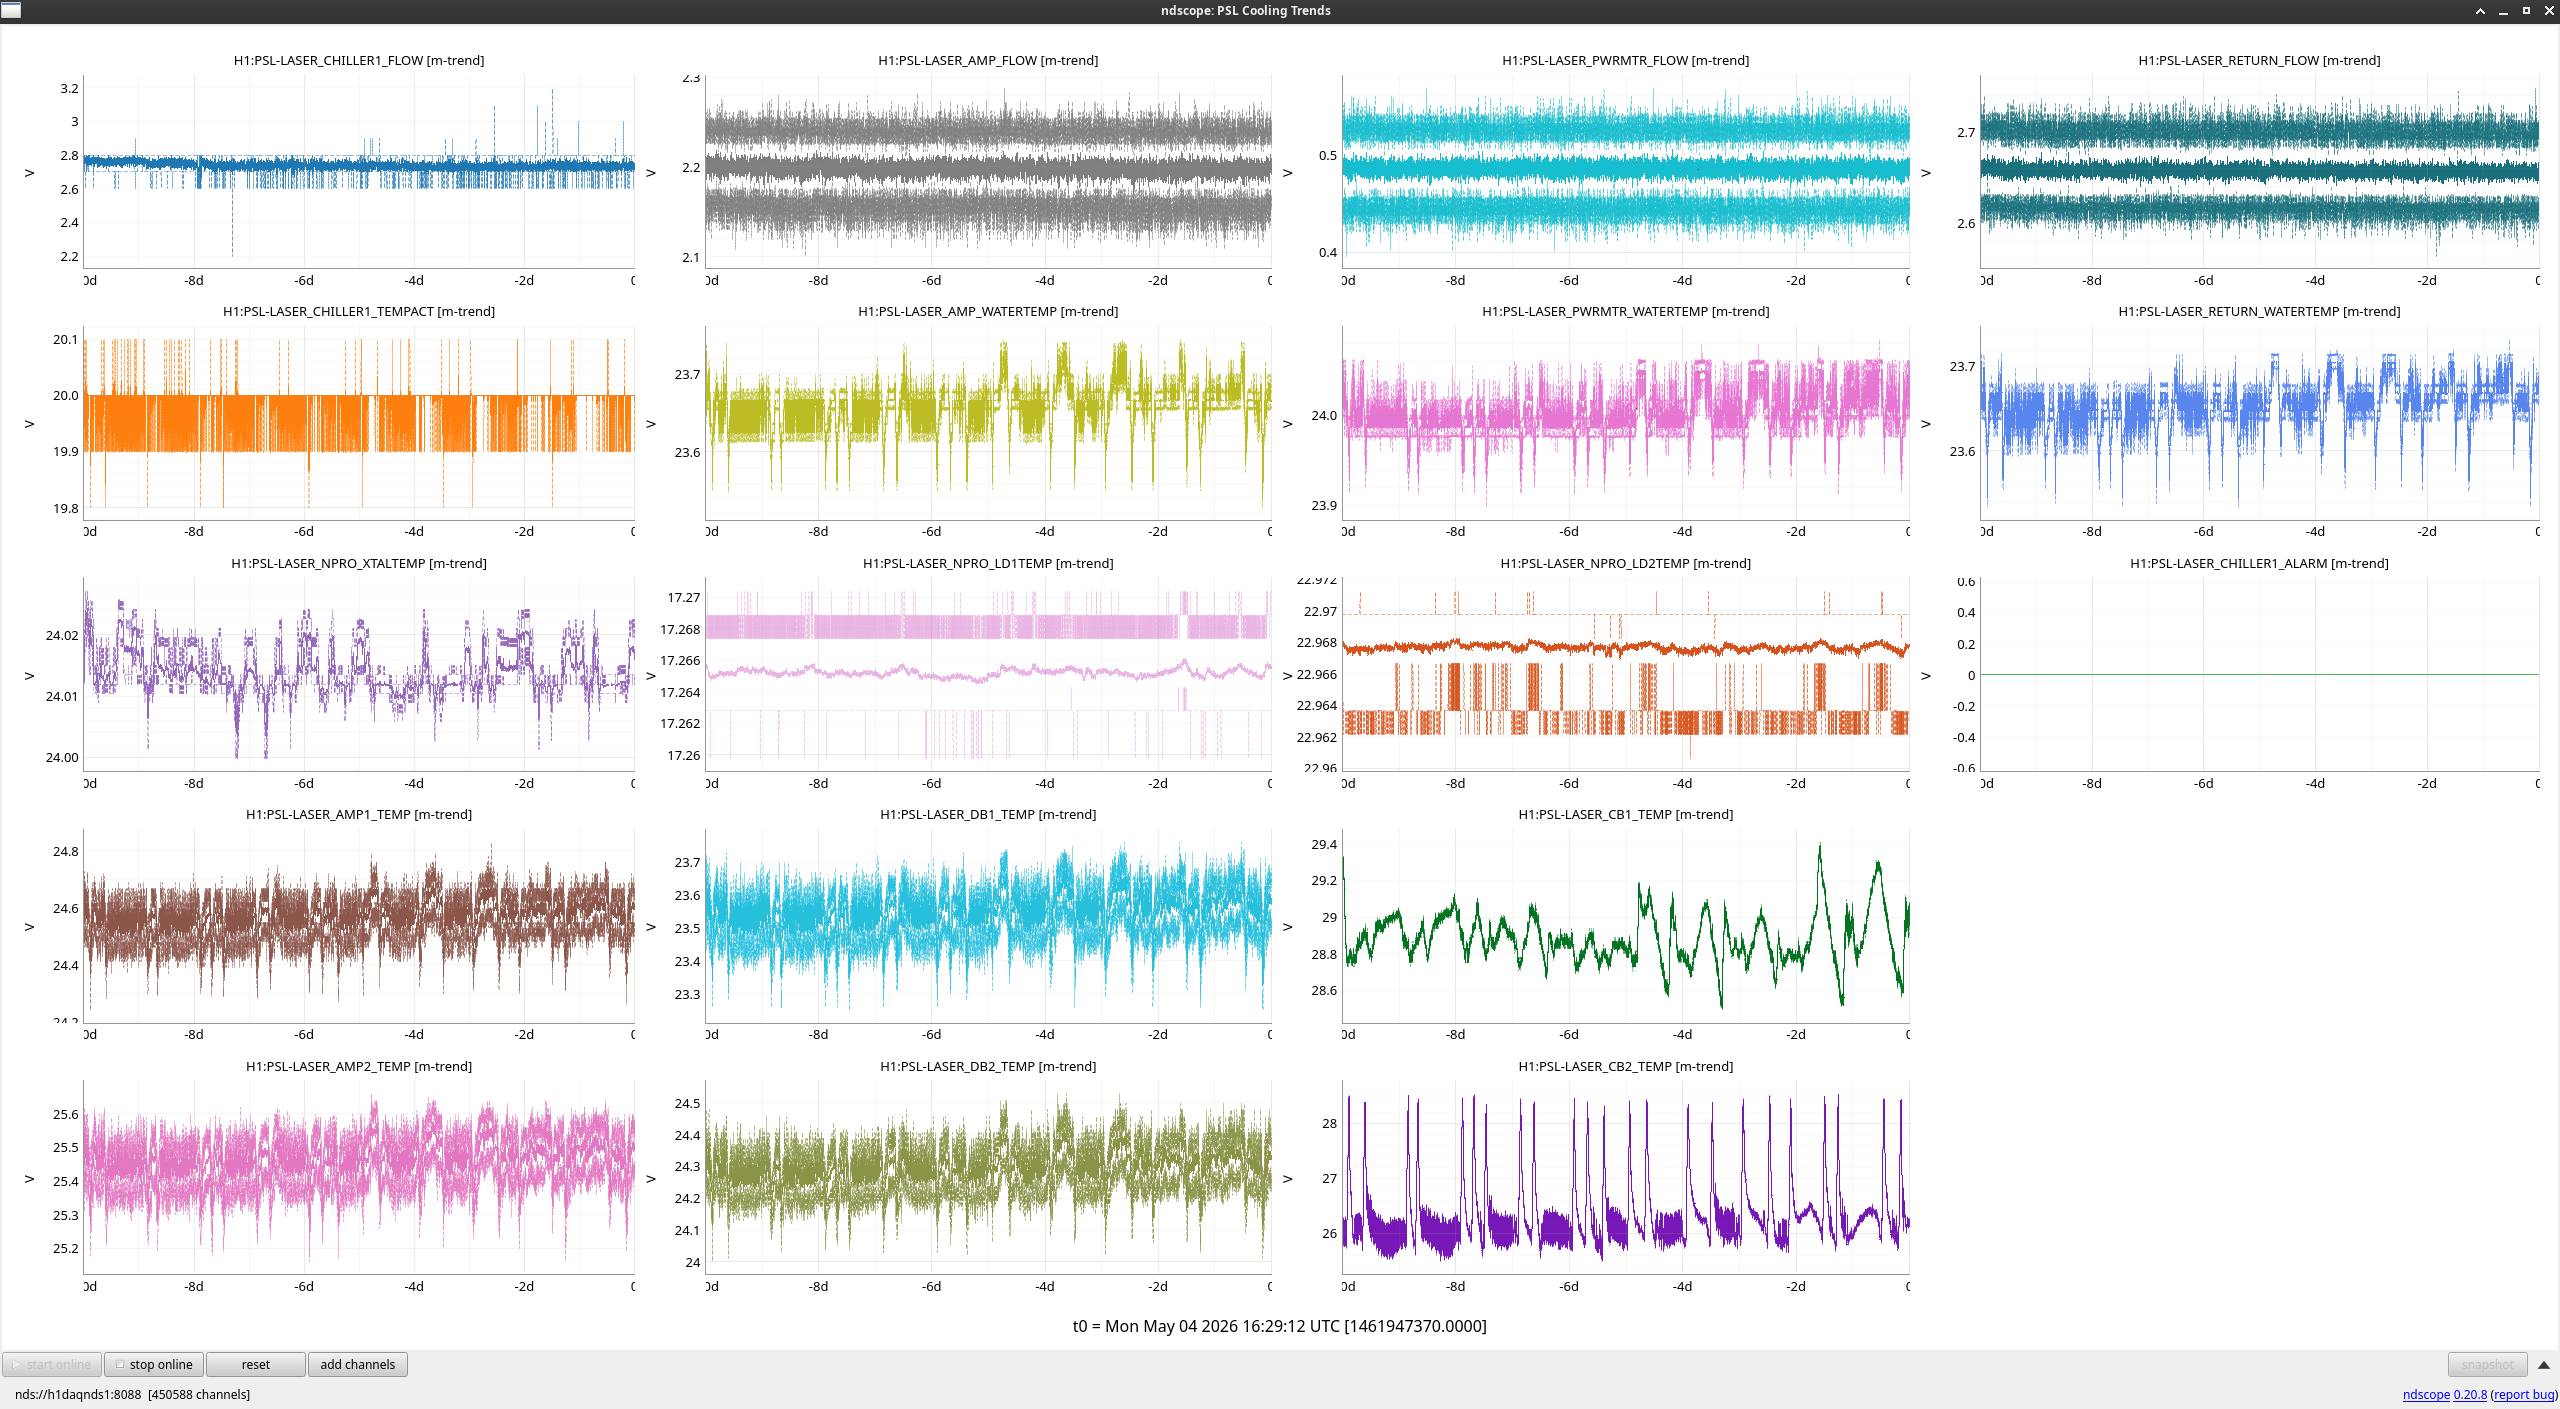Maximize the ndscope window
Image resolution: width=2560 pixels, height=1409 pixels.
click(2526, 11)
